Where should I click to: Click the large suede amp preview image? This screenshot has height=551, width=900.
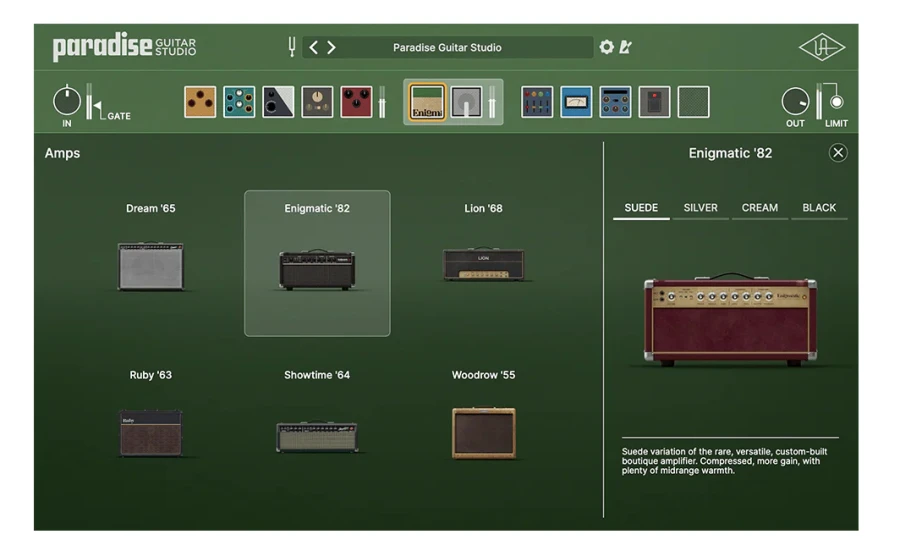click(730, 320)
